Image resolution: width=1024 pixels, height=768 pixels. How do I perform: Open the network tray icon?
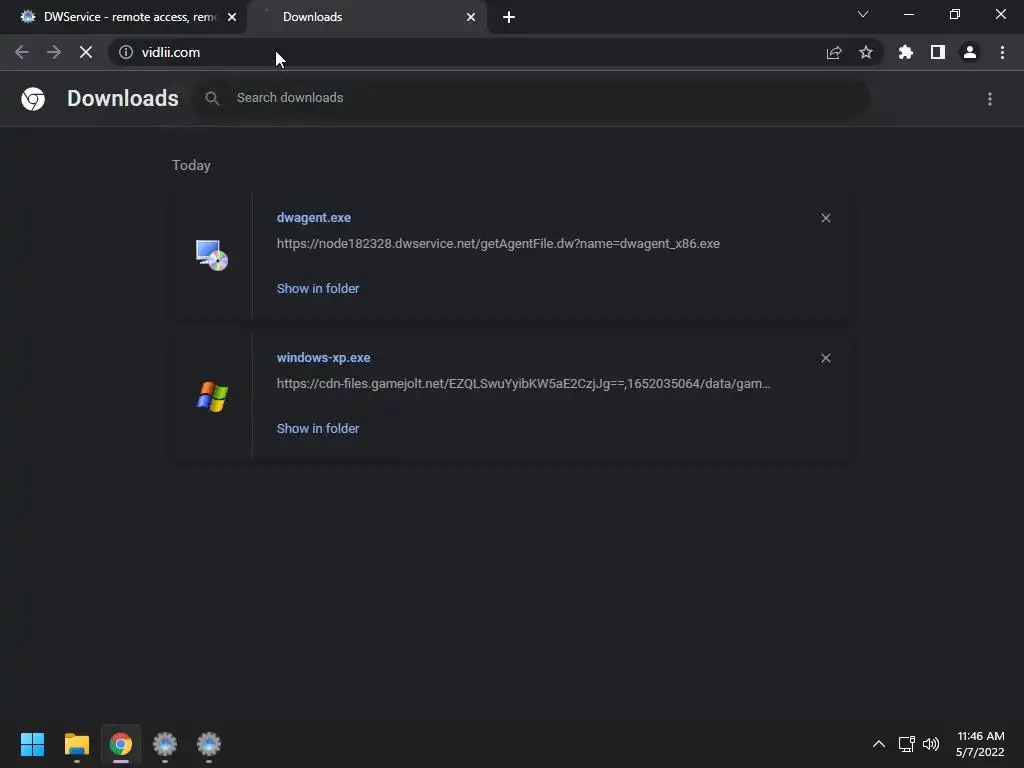906,744
